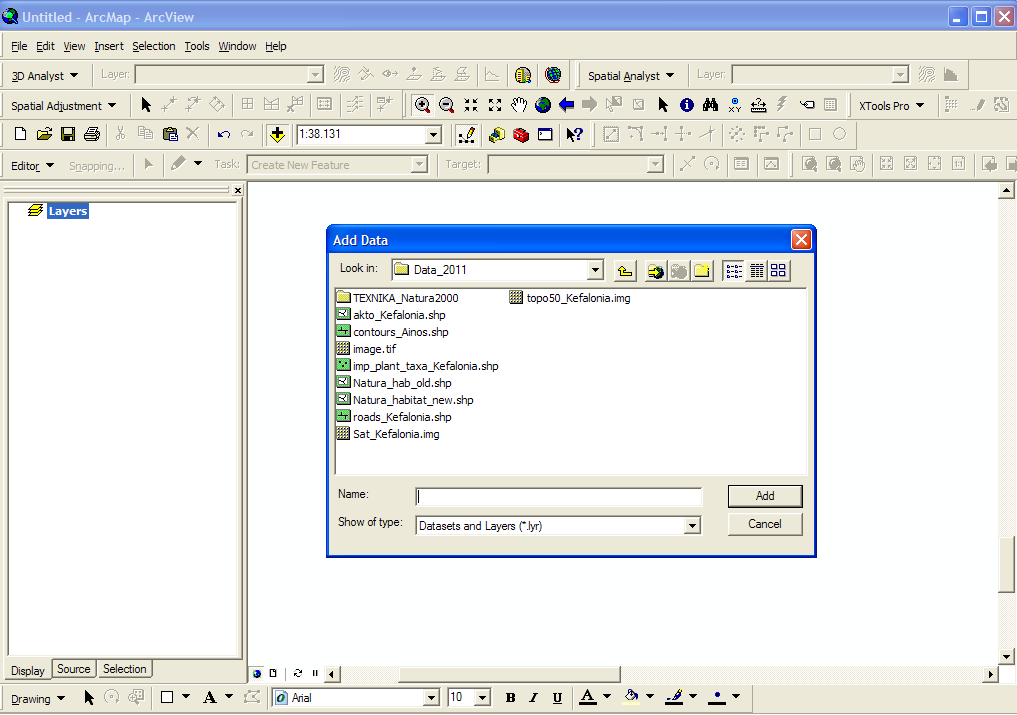This screenshot has height=715, width=1017.
Task: Open the fill color bucket dropdown
Action: click(x=650, y=697)
